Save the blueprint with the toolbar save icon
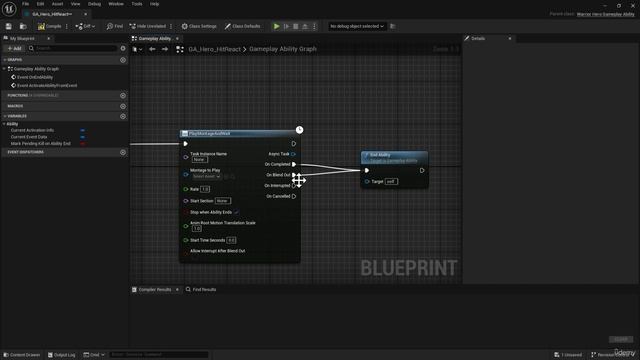 click(9, 26)
